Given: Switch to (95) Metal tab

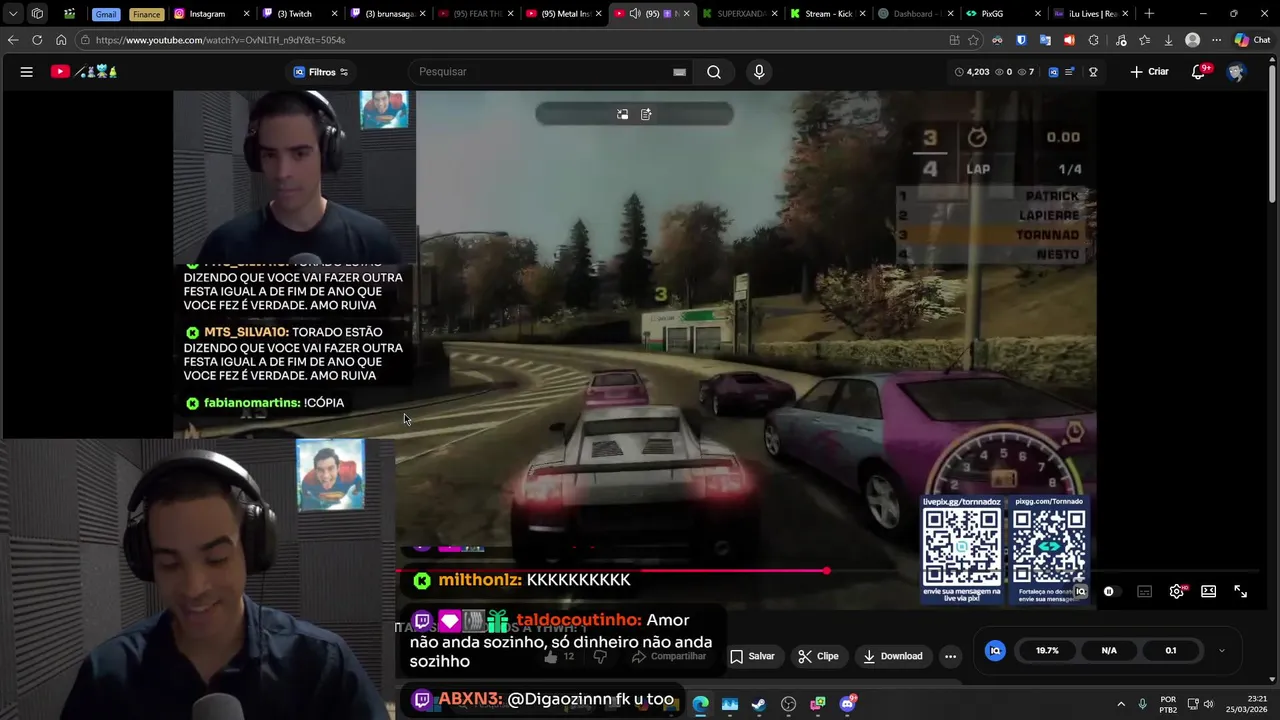Looking at the screenshot, I should (562, 14).
